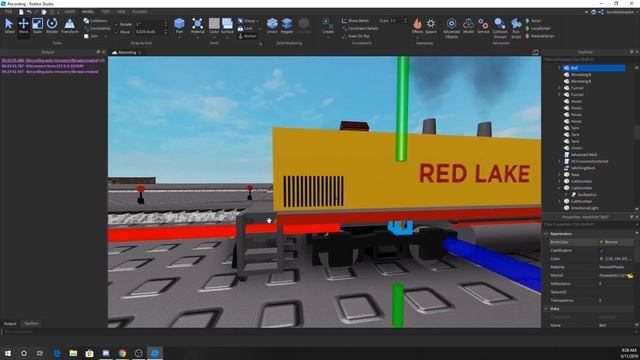Switch to the VIEW ribbon tab

tap(121, 12)
